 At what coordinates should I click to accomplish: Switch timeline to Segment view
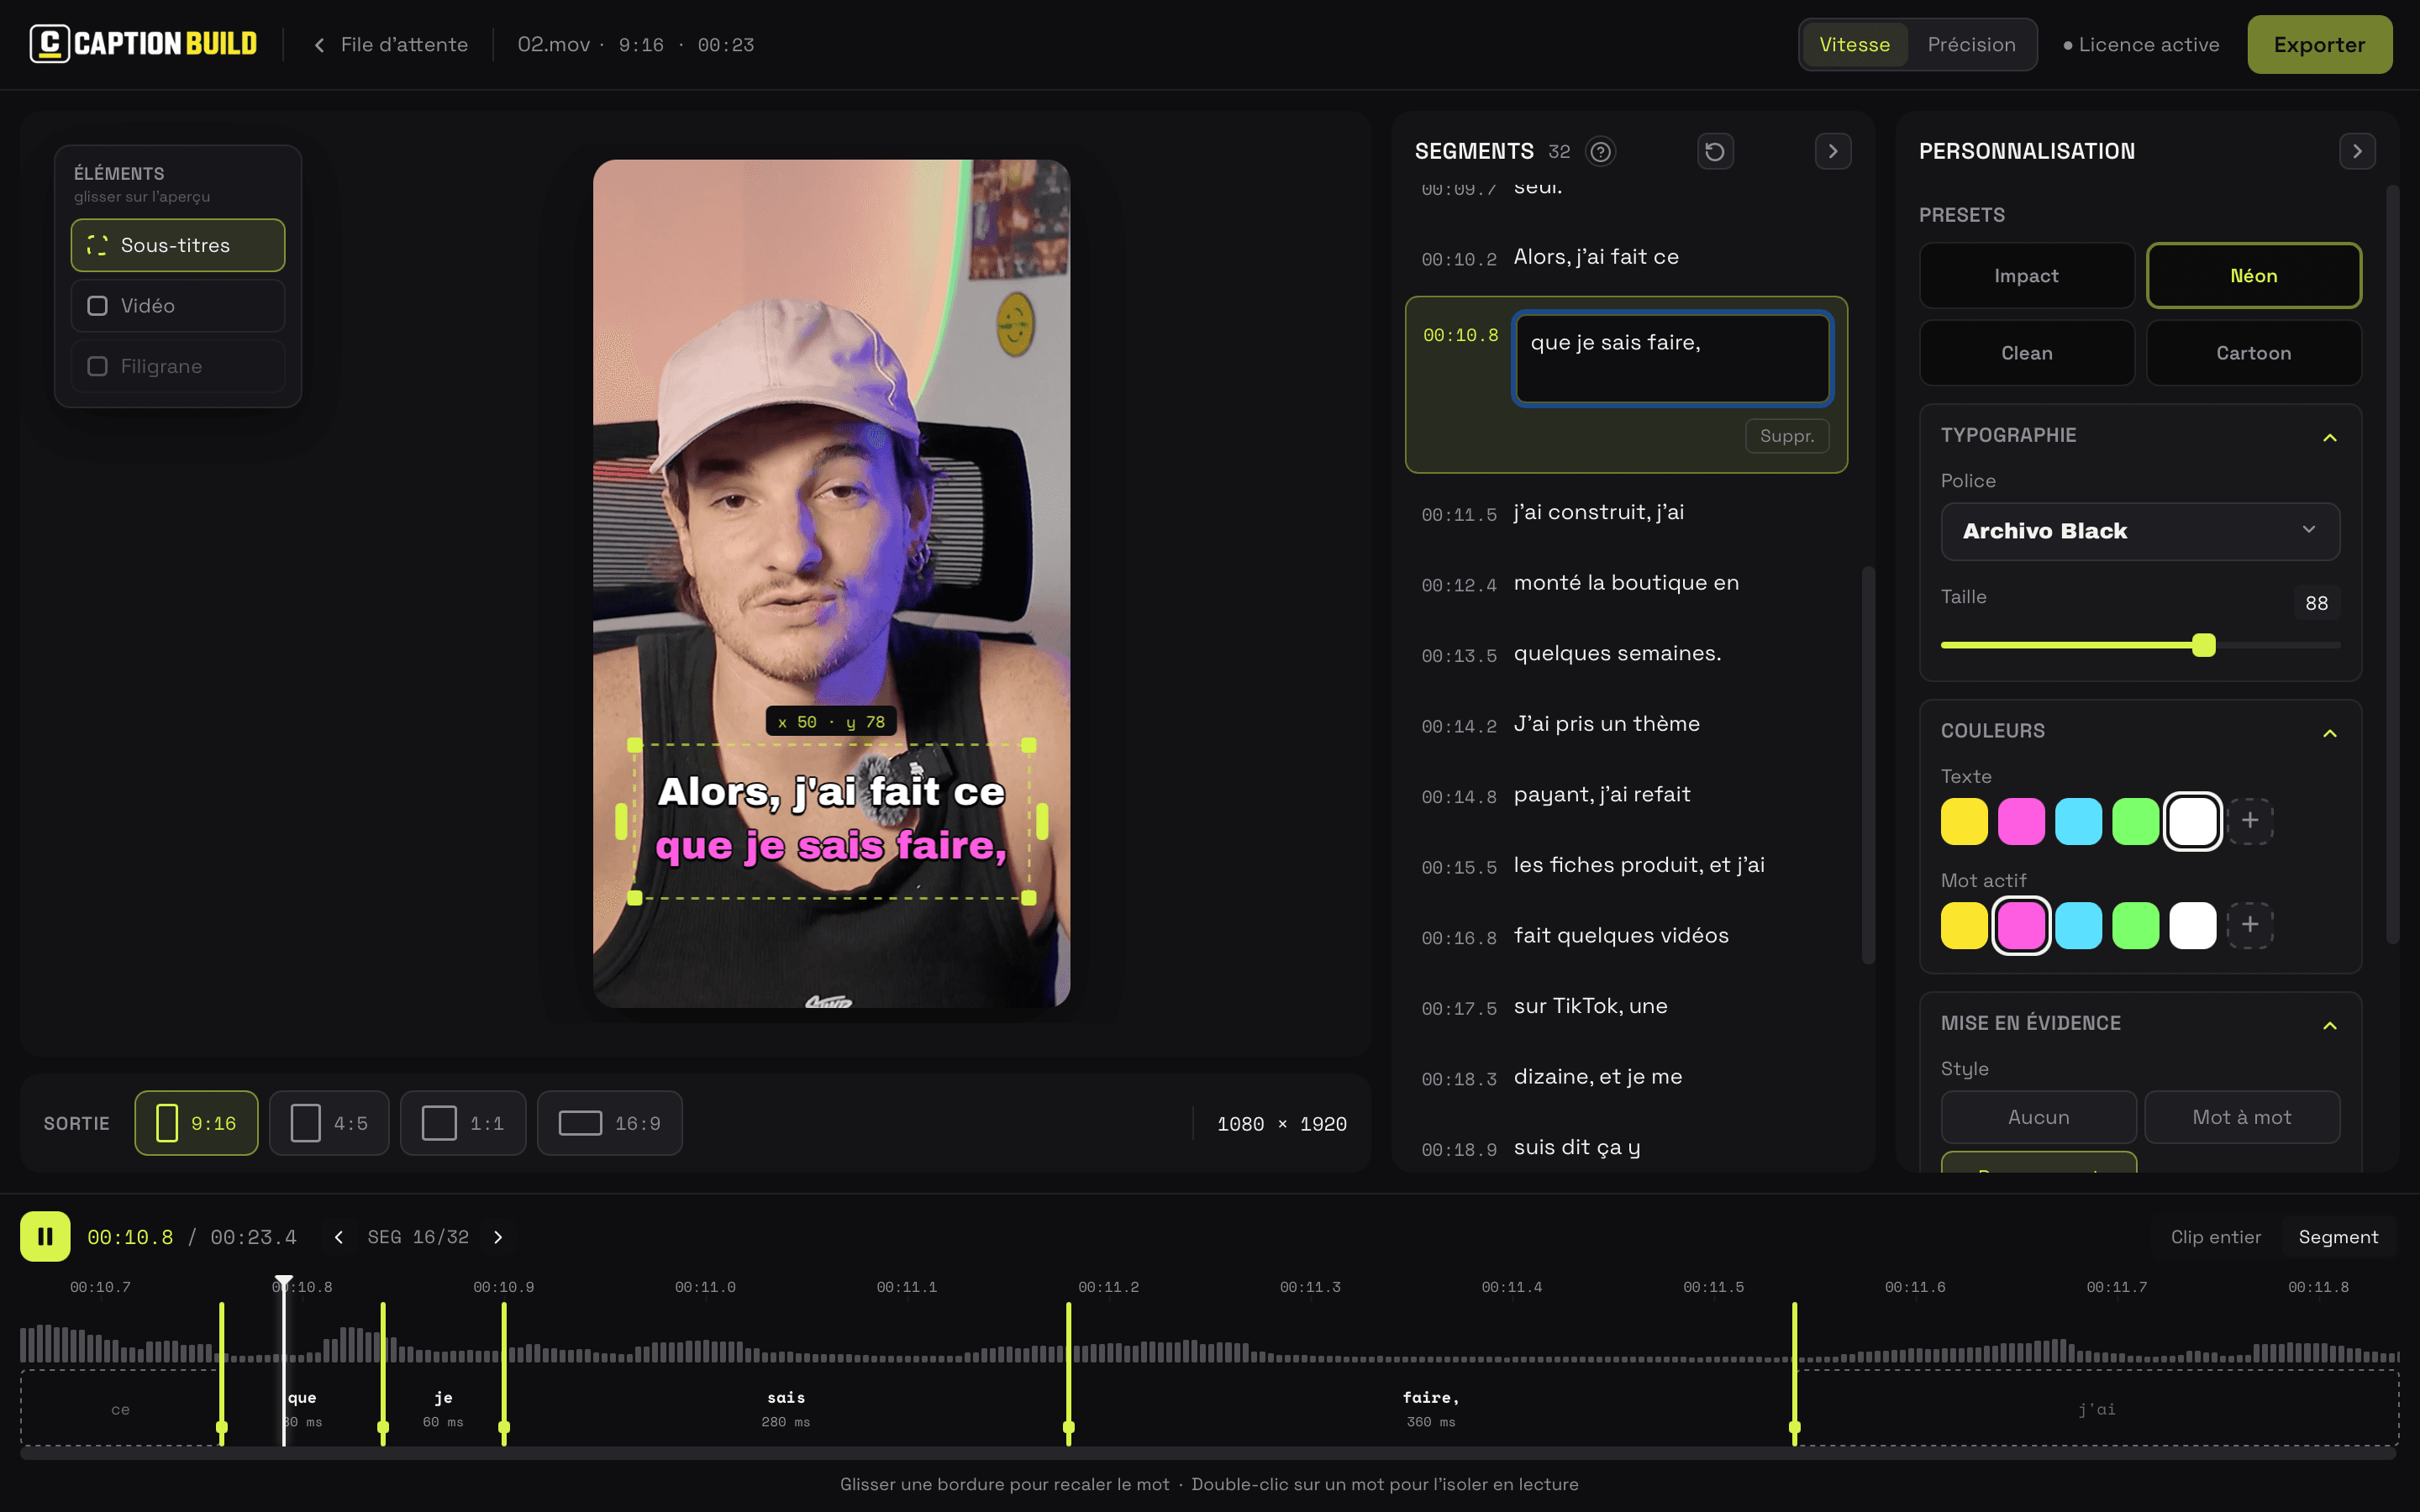click(x=2338, y=1237)
